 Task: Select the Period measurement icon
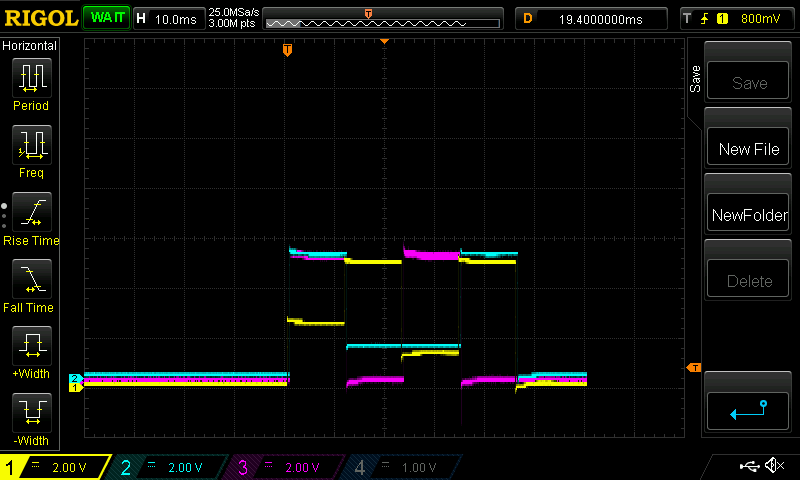[x=32, y=78]
